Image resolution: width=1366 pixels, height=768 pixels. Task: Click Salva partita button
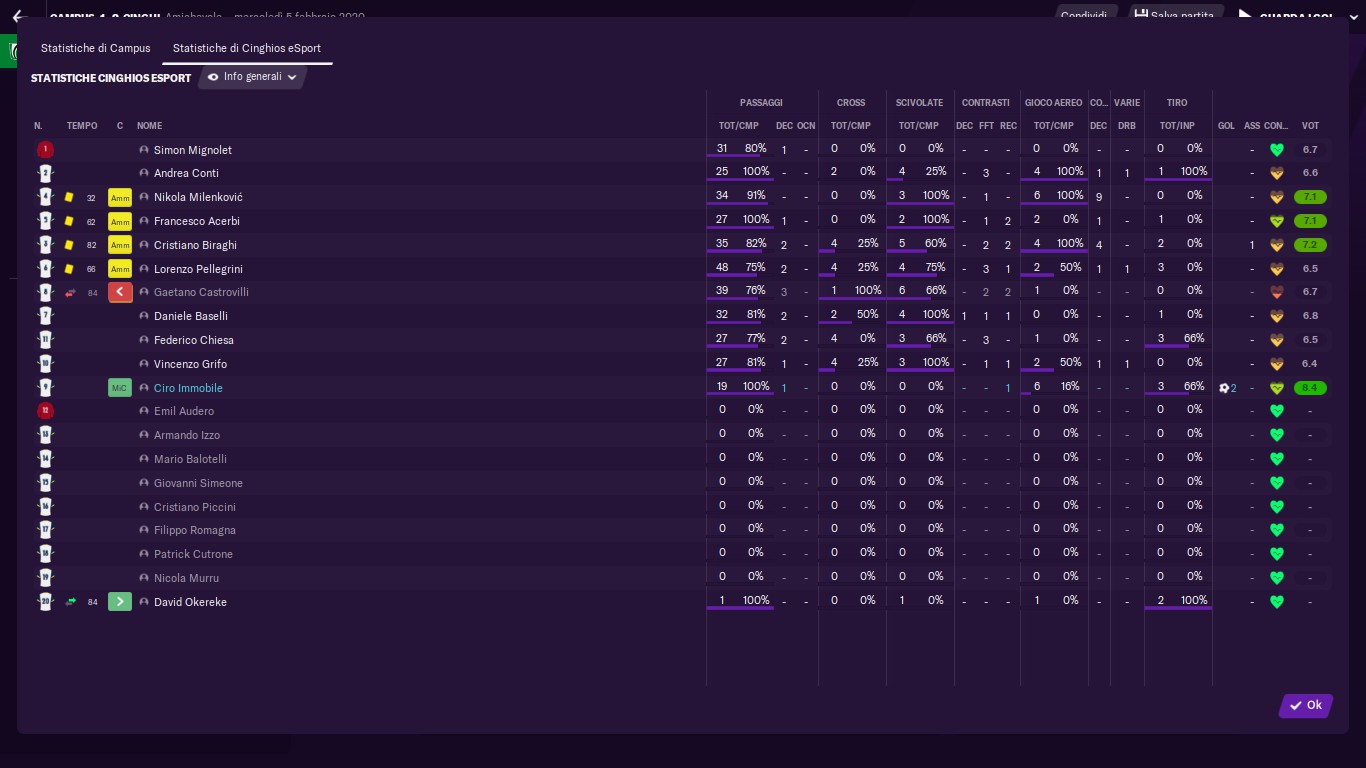tap(1175, 15)
